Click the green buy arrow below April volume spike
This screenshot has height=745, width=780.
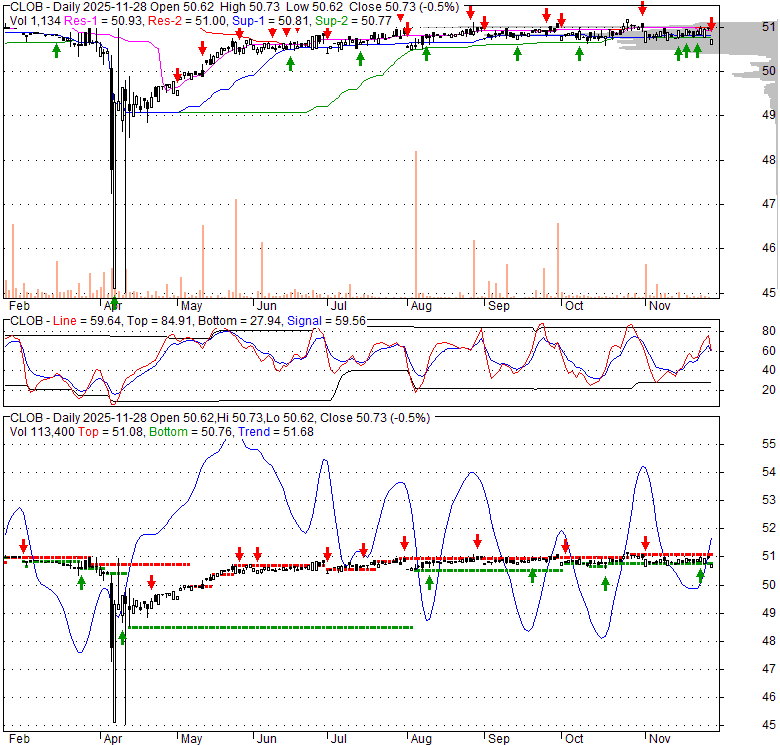click(114, 302)
